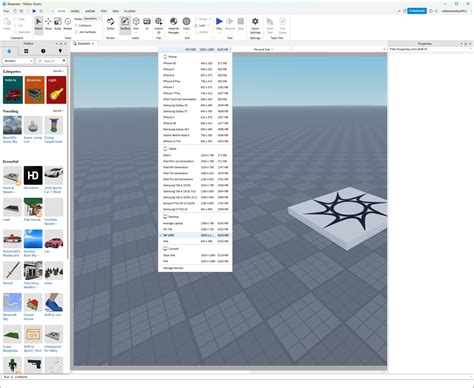Open the VIEW ribbon tab

pos(115,11)
